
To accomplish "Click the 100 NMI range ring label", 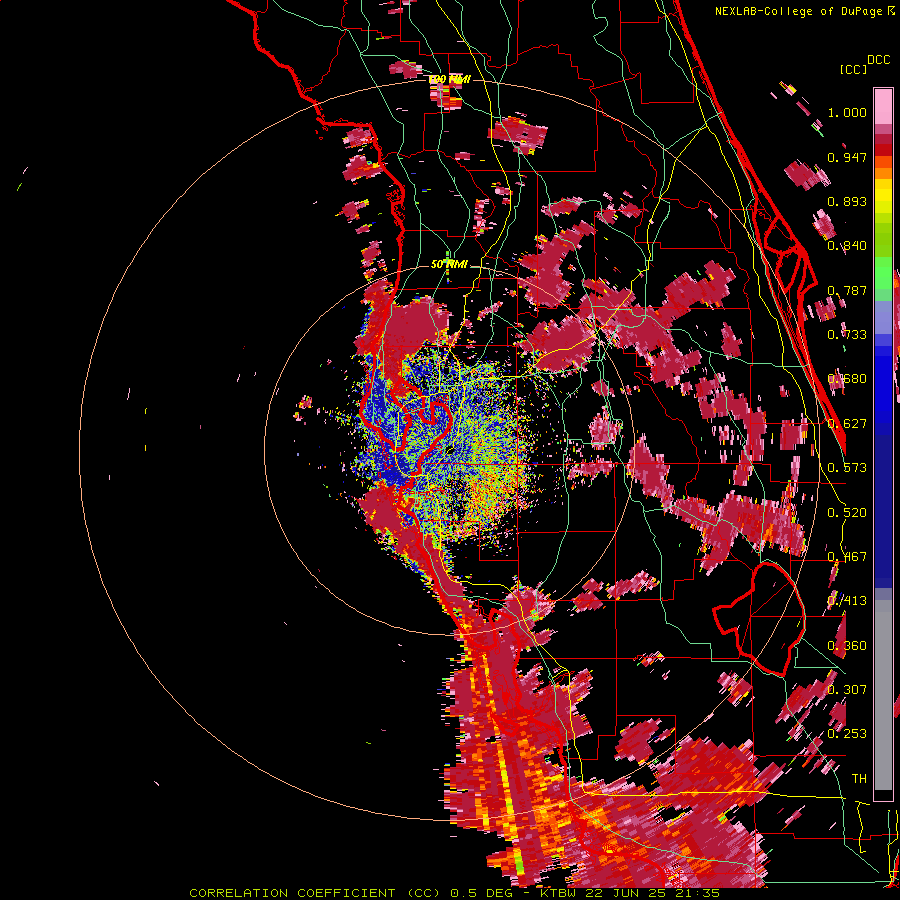I will (449, 79).
